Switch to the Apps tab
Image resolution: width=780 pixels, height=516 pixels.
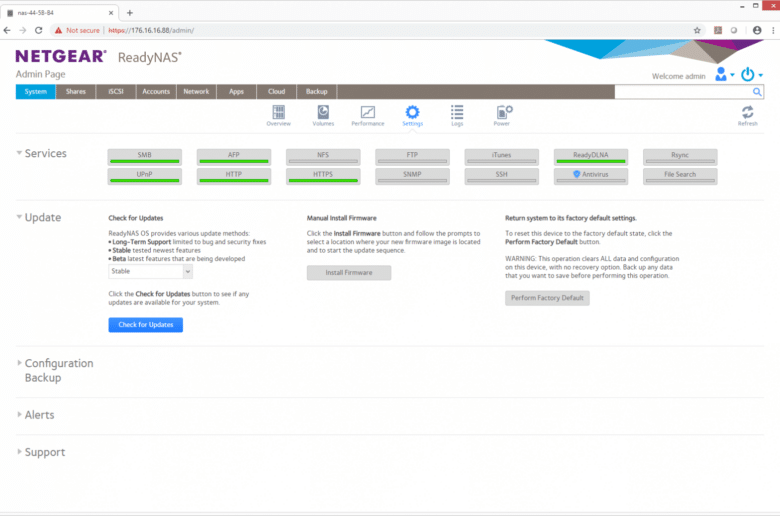(236, 92)
